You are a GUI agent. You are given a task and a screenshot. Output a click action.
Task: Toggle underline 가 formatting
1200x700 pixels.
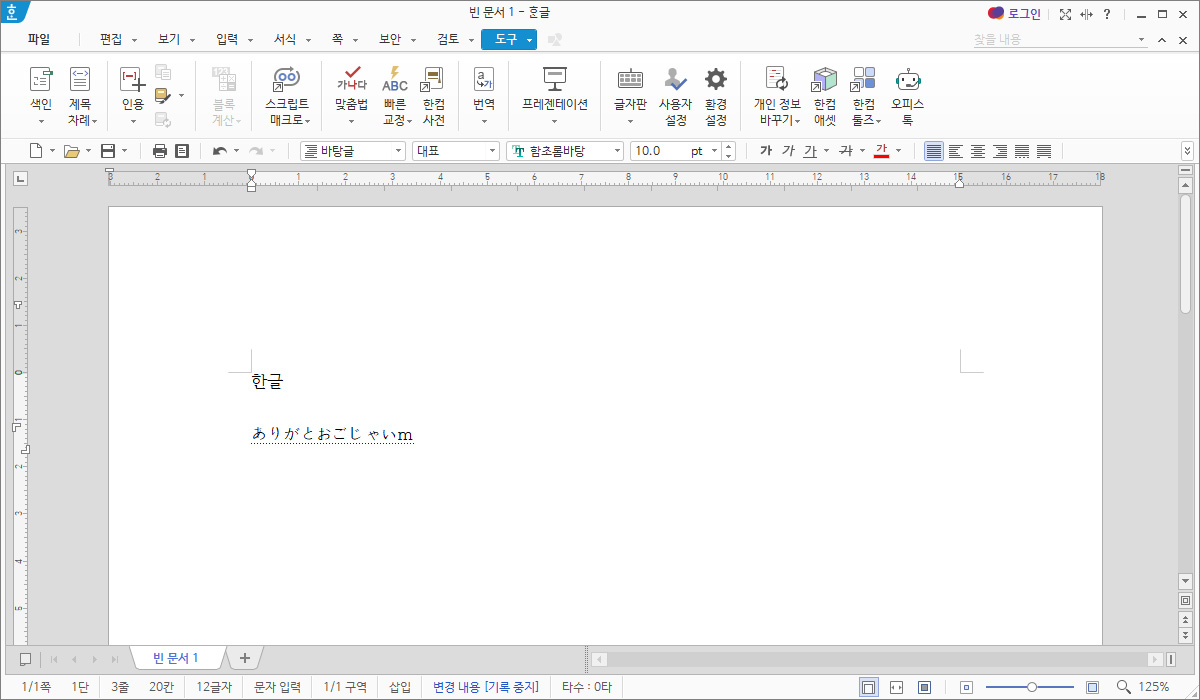point(810,151)
